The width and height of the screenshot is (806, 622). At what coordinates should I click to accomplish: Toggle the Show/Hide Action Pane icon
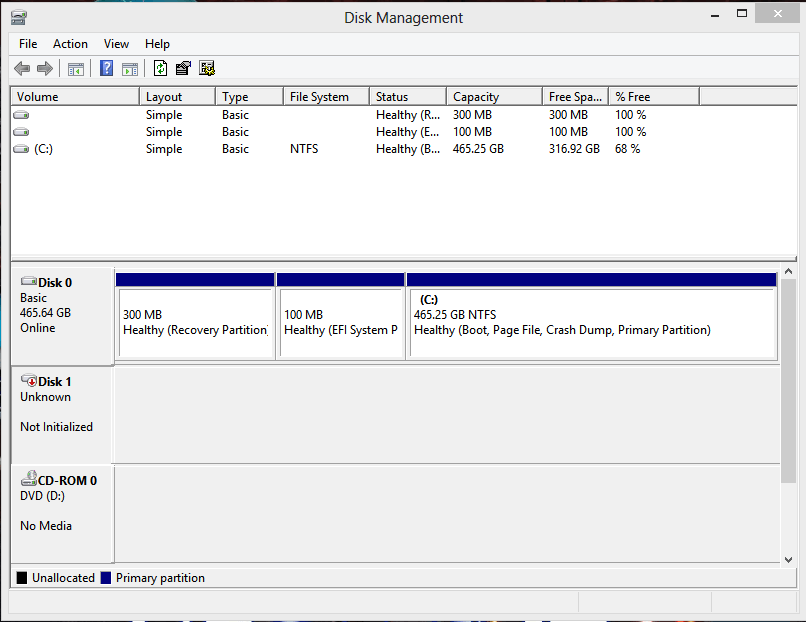(x=130, y=69)
